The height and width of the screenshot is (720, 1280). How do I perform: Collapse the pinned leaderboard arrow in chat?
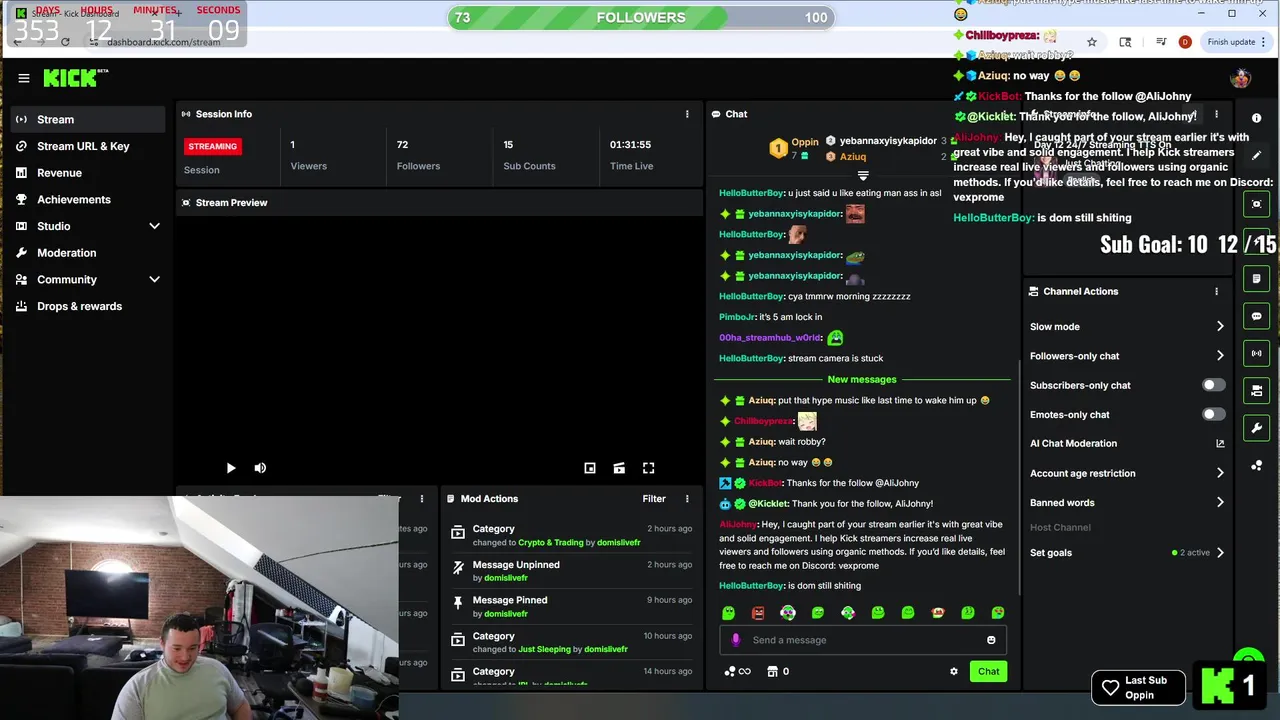coord(863,176)
